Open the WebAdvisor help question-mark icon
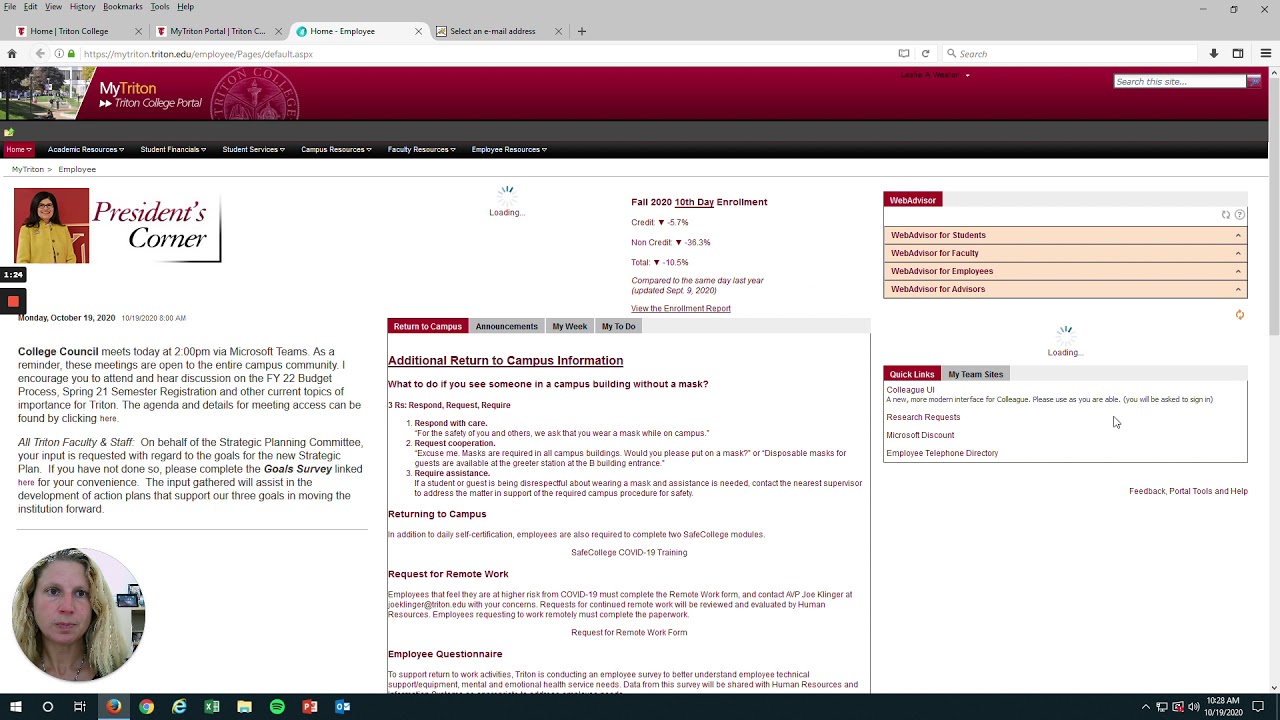 click(x=1240, y=215)
